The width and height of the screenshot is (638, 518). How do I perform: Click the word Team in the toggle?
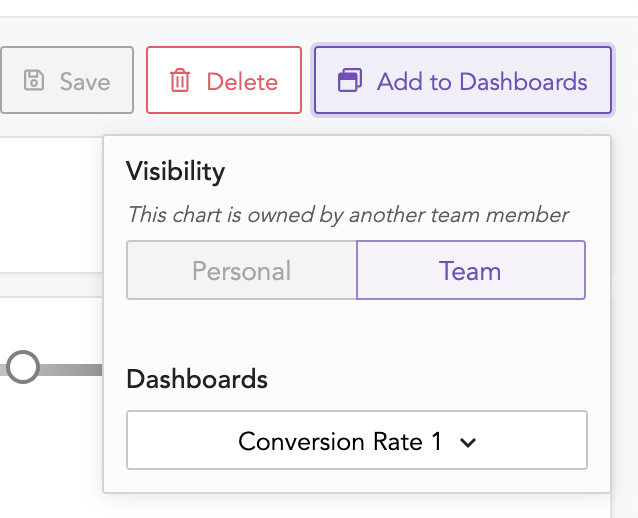(470, 271)
